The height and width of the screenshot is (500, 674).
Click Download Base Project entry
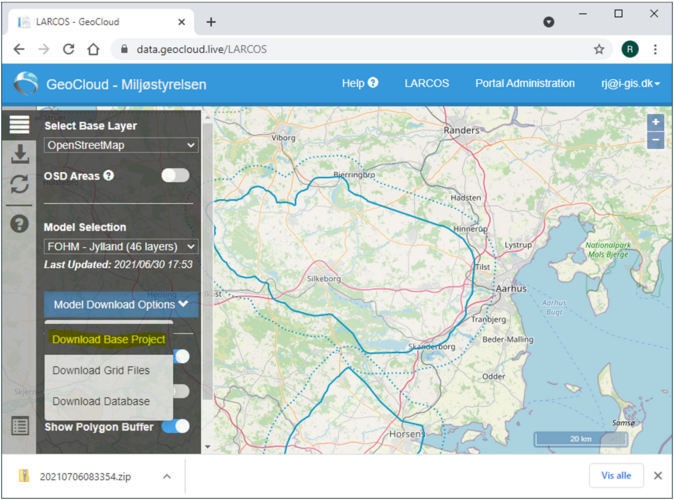108,340
